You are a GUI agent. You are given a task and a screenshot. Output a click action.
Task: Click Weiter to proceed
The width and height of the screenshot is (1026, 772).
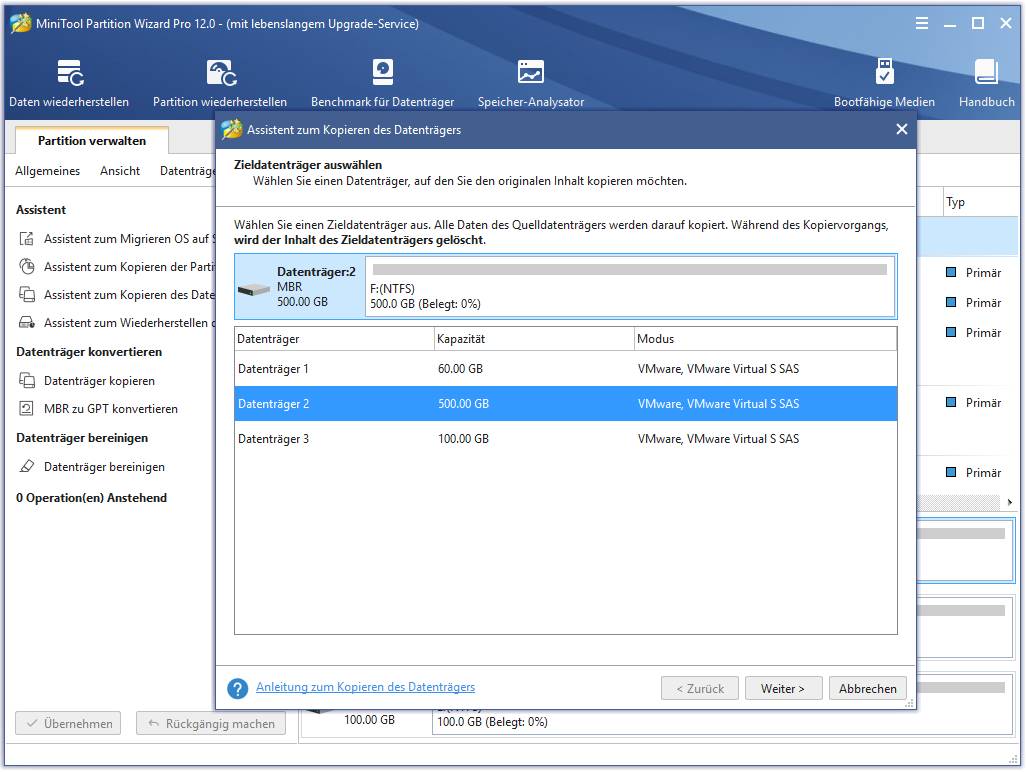[x=783, y=688]
